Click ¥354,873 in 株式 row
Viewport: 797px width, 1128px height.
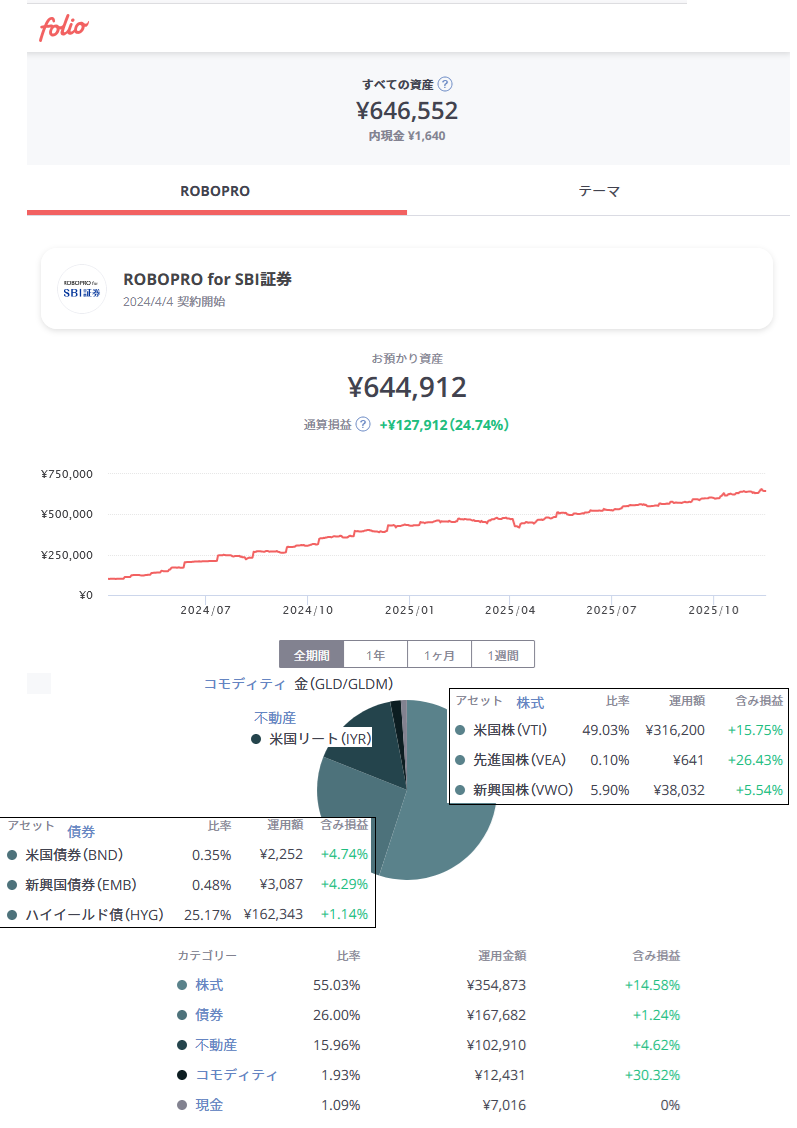496,985
